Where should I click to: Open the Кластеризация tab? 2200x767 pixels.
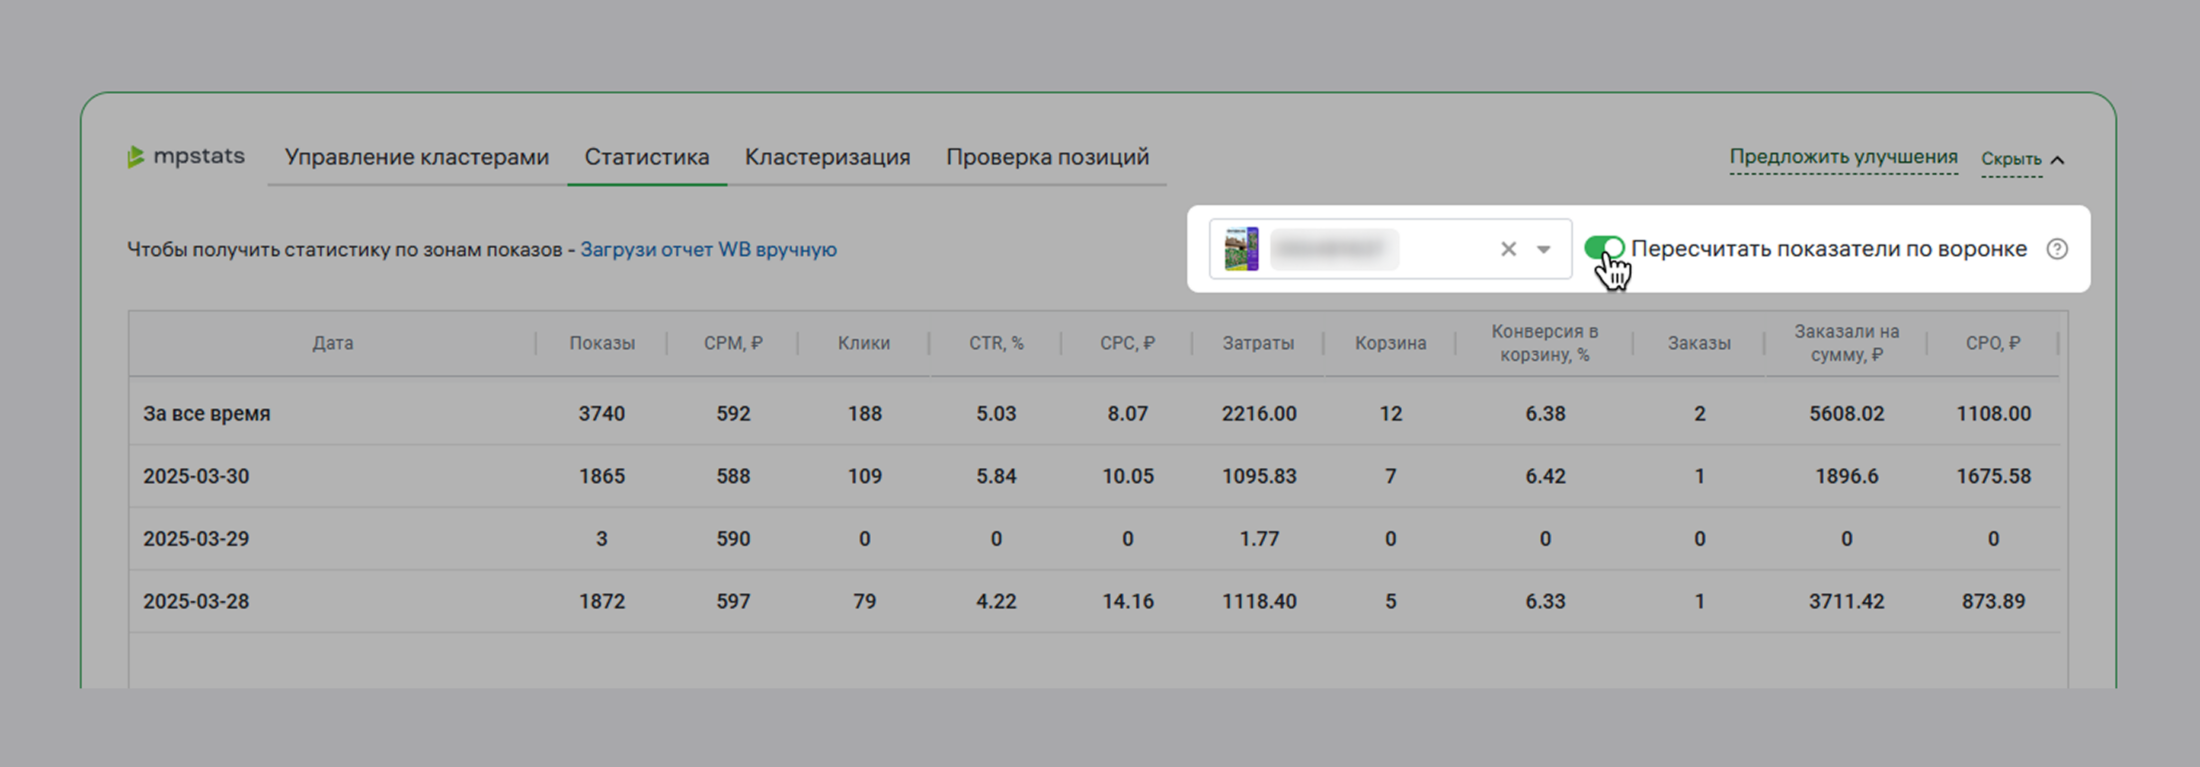pyautogui.click(x=827, y=157)
